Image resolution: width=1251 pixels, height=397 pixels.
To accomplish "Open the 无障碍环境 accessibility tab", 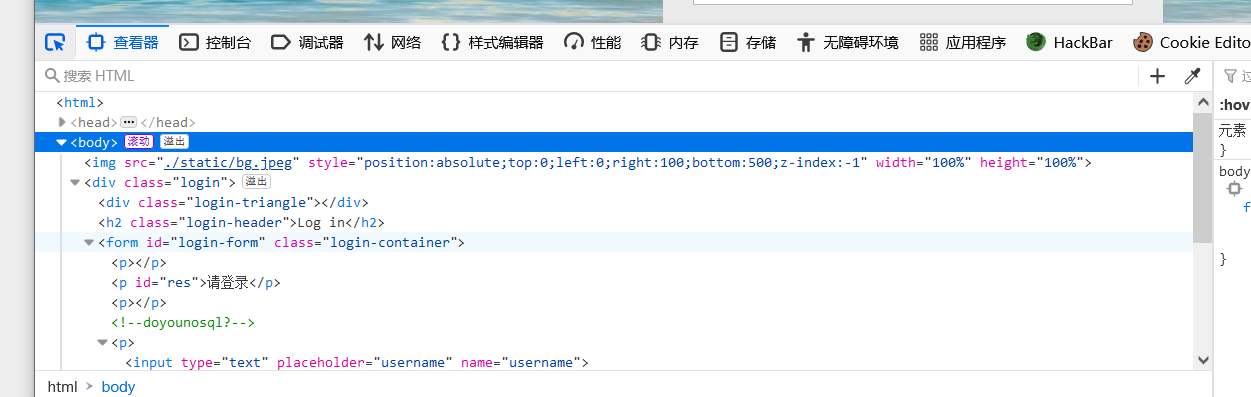I will point(848,42).
